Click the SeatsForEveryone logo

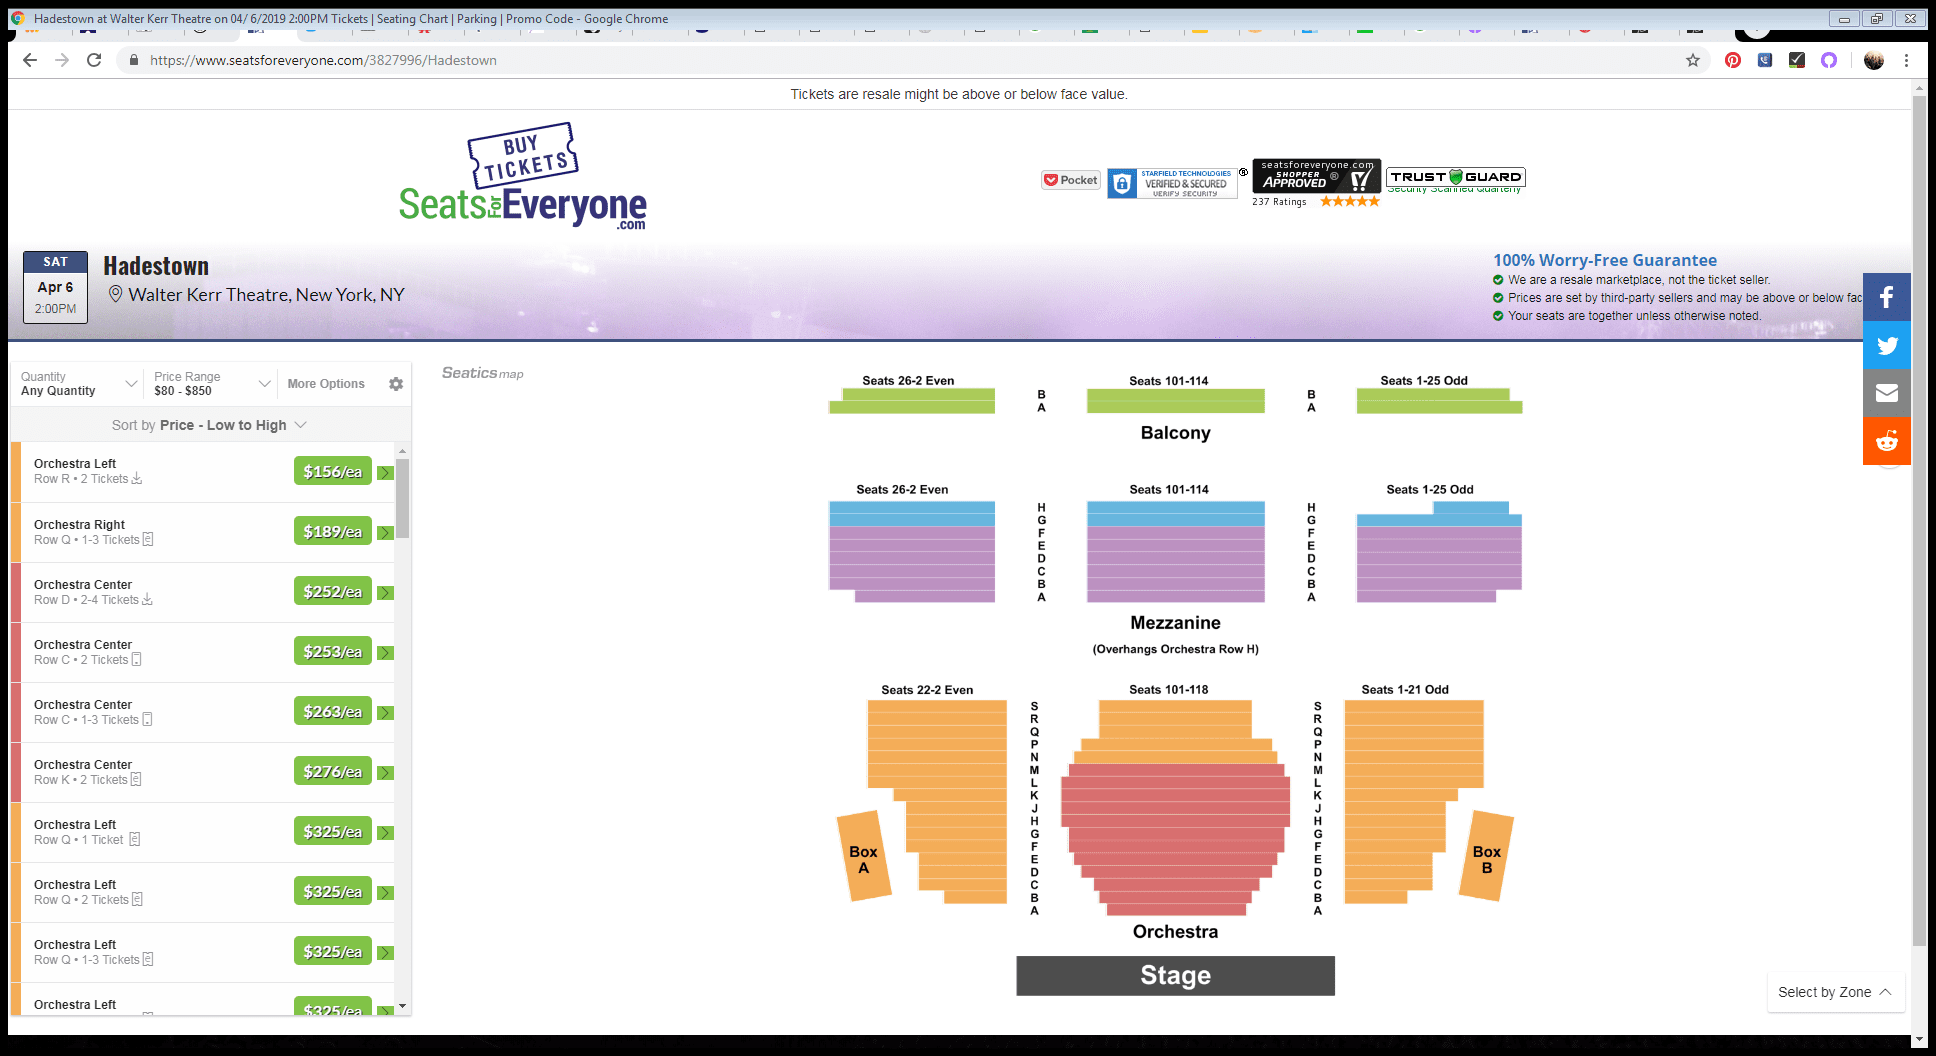click(522, 180)
